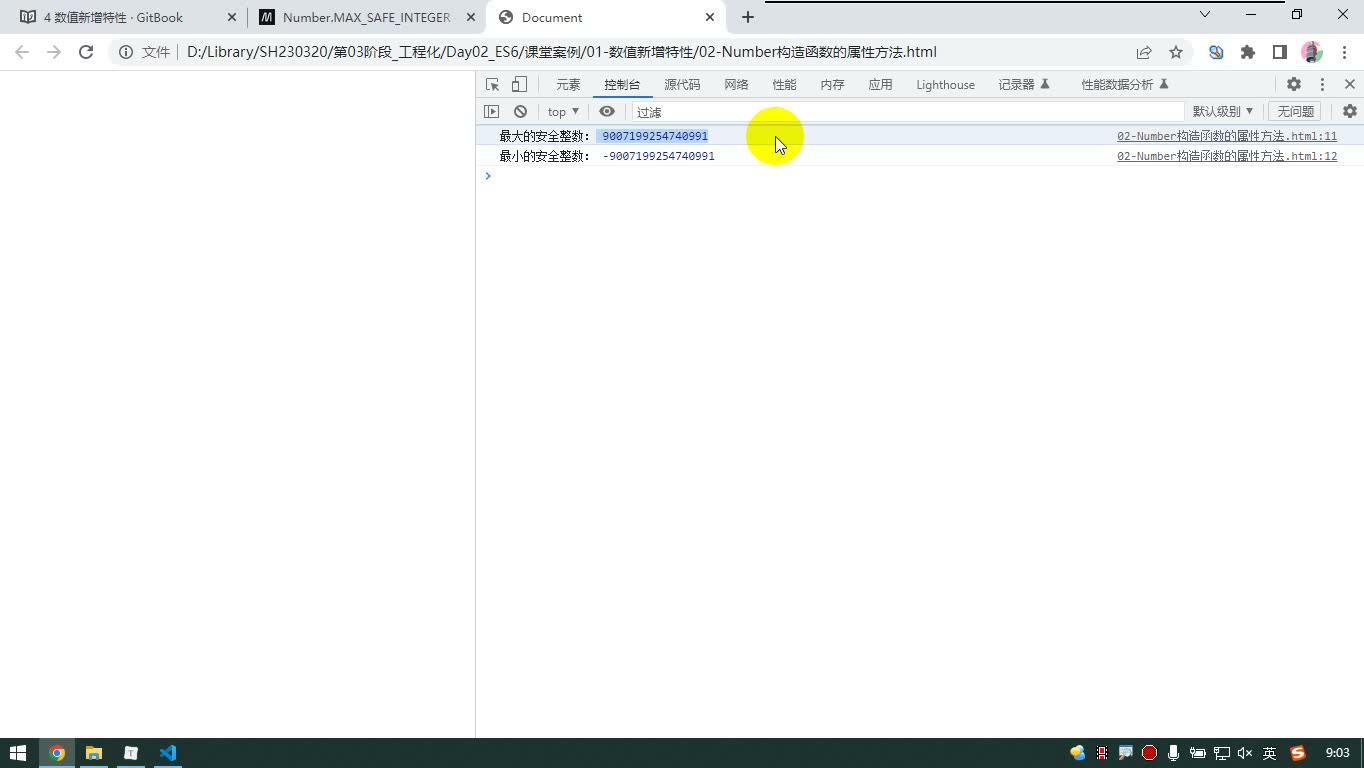Toggle the device toolbar icon
The width and height of the screenshot is (1364, 768).
coord(519,85)
